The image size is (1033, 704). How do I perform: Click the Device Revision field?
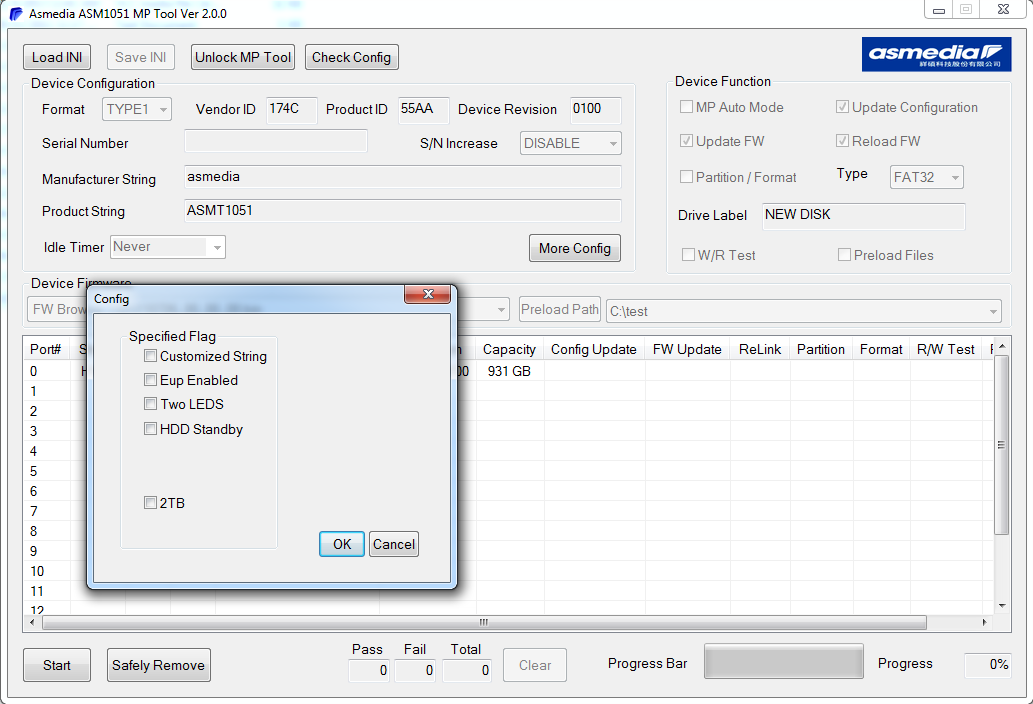tap(595, 109)
